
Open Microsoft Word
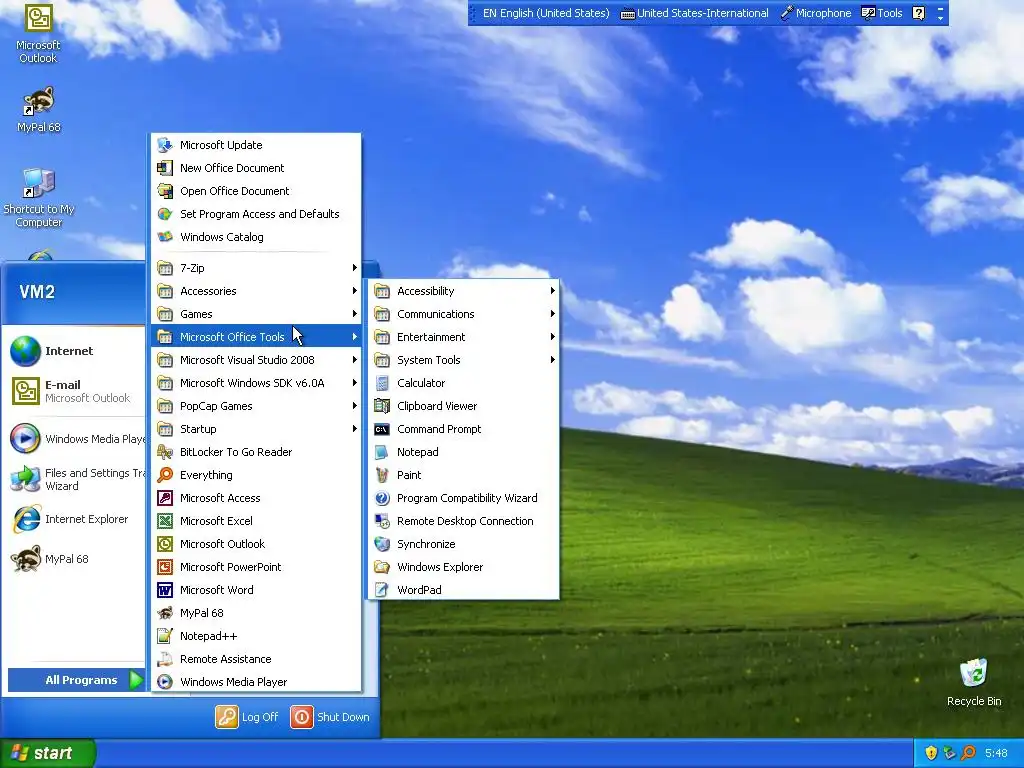pyautogui.click(x=255, y=590)
